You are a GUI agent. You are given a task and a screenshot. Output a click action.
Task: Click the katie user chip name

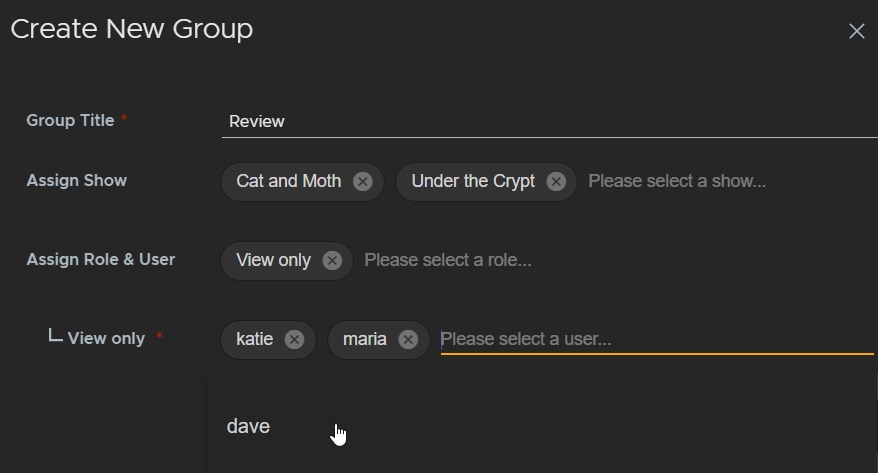255,340
